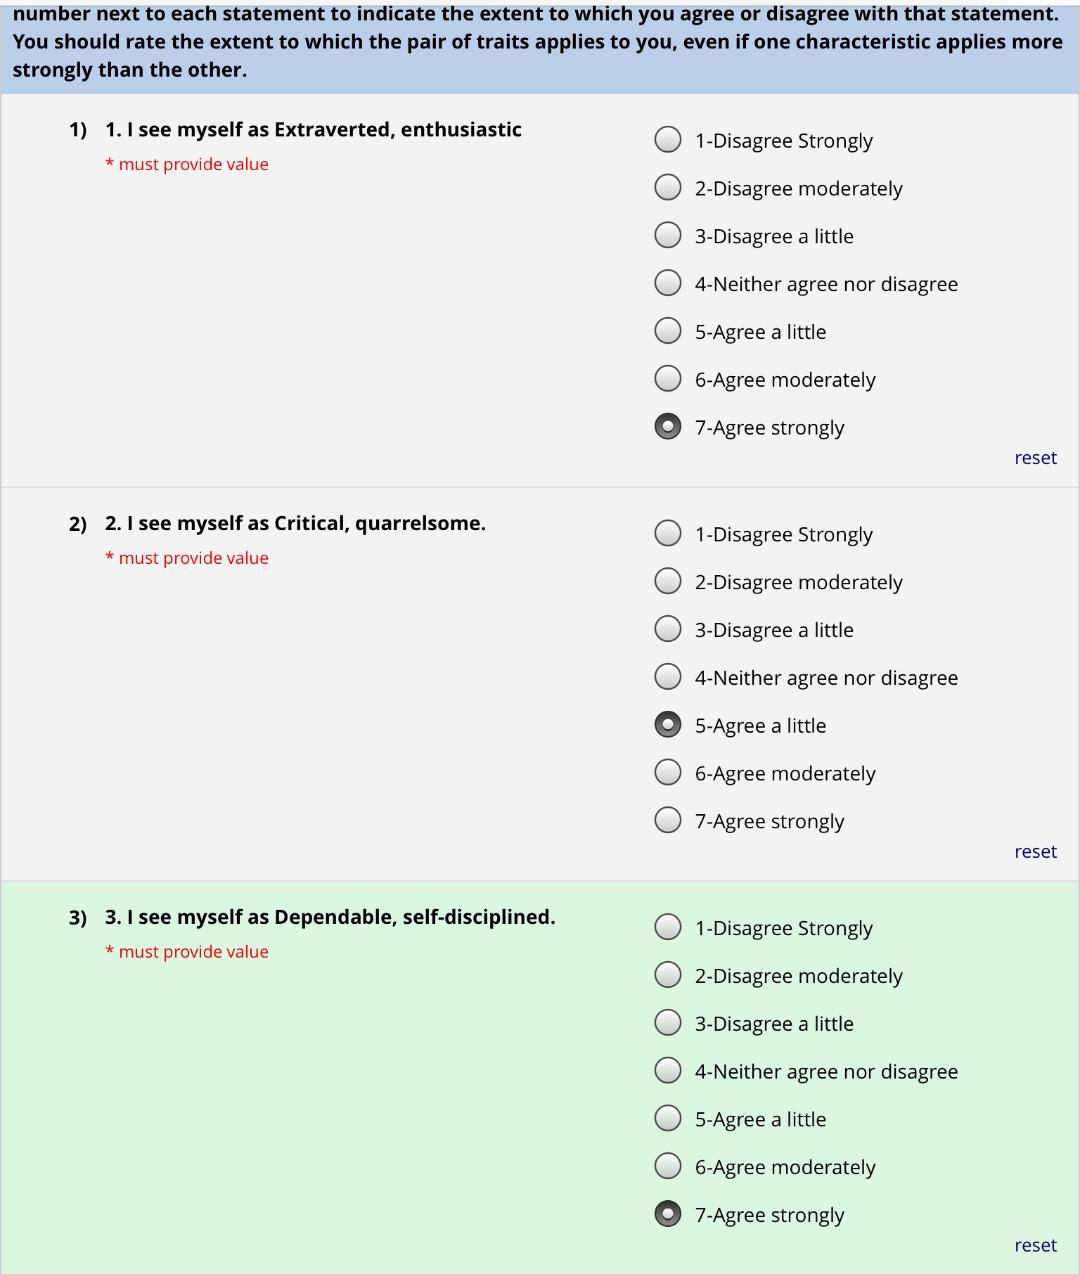This screenshot has width=1080, height=1274.
Task: Reset the Critical, quarrelsome answer
Action: pyautogui.click(x=1035, y=852)
